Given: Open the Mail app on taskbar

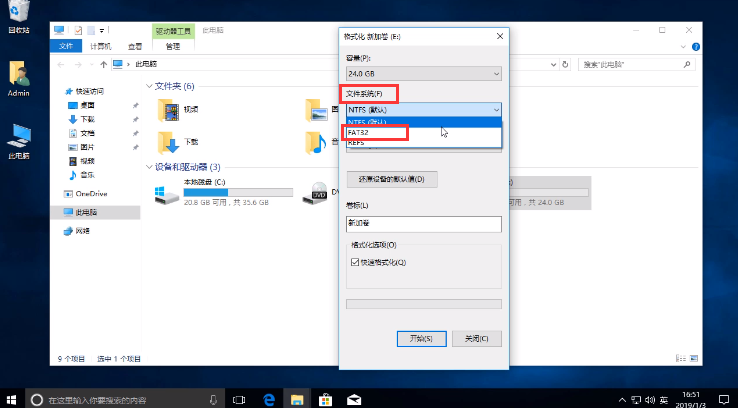Looking at the screenshot, I should (353, 399).
